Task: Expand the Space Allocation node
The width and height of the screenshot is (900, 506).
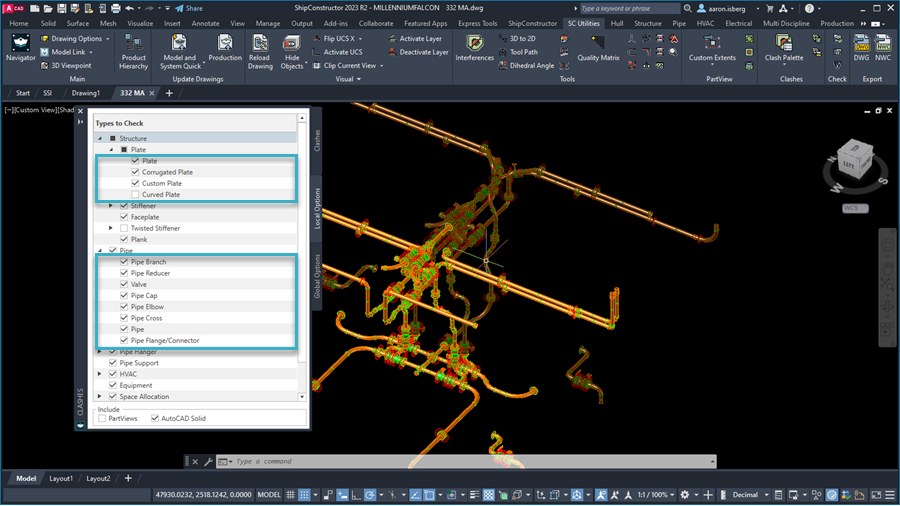Action: coord(100,396)
